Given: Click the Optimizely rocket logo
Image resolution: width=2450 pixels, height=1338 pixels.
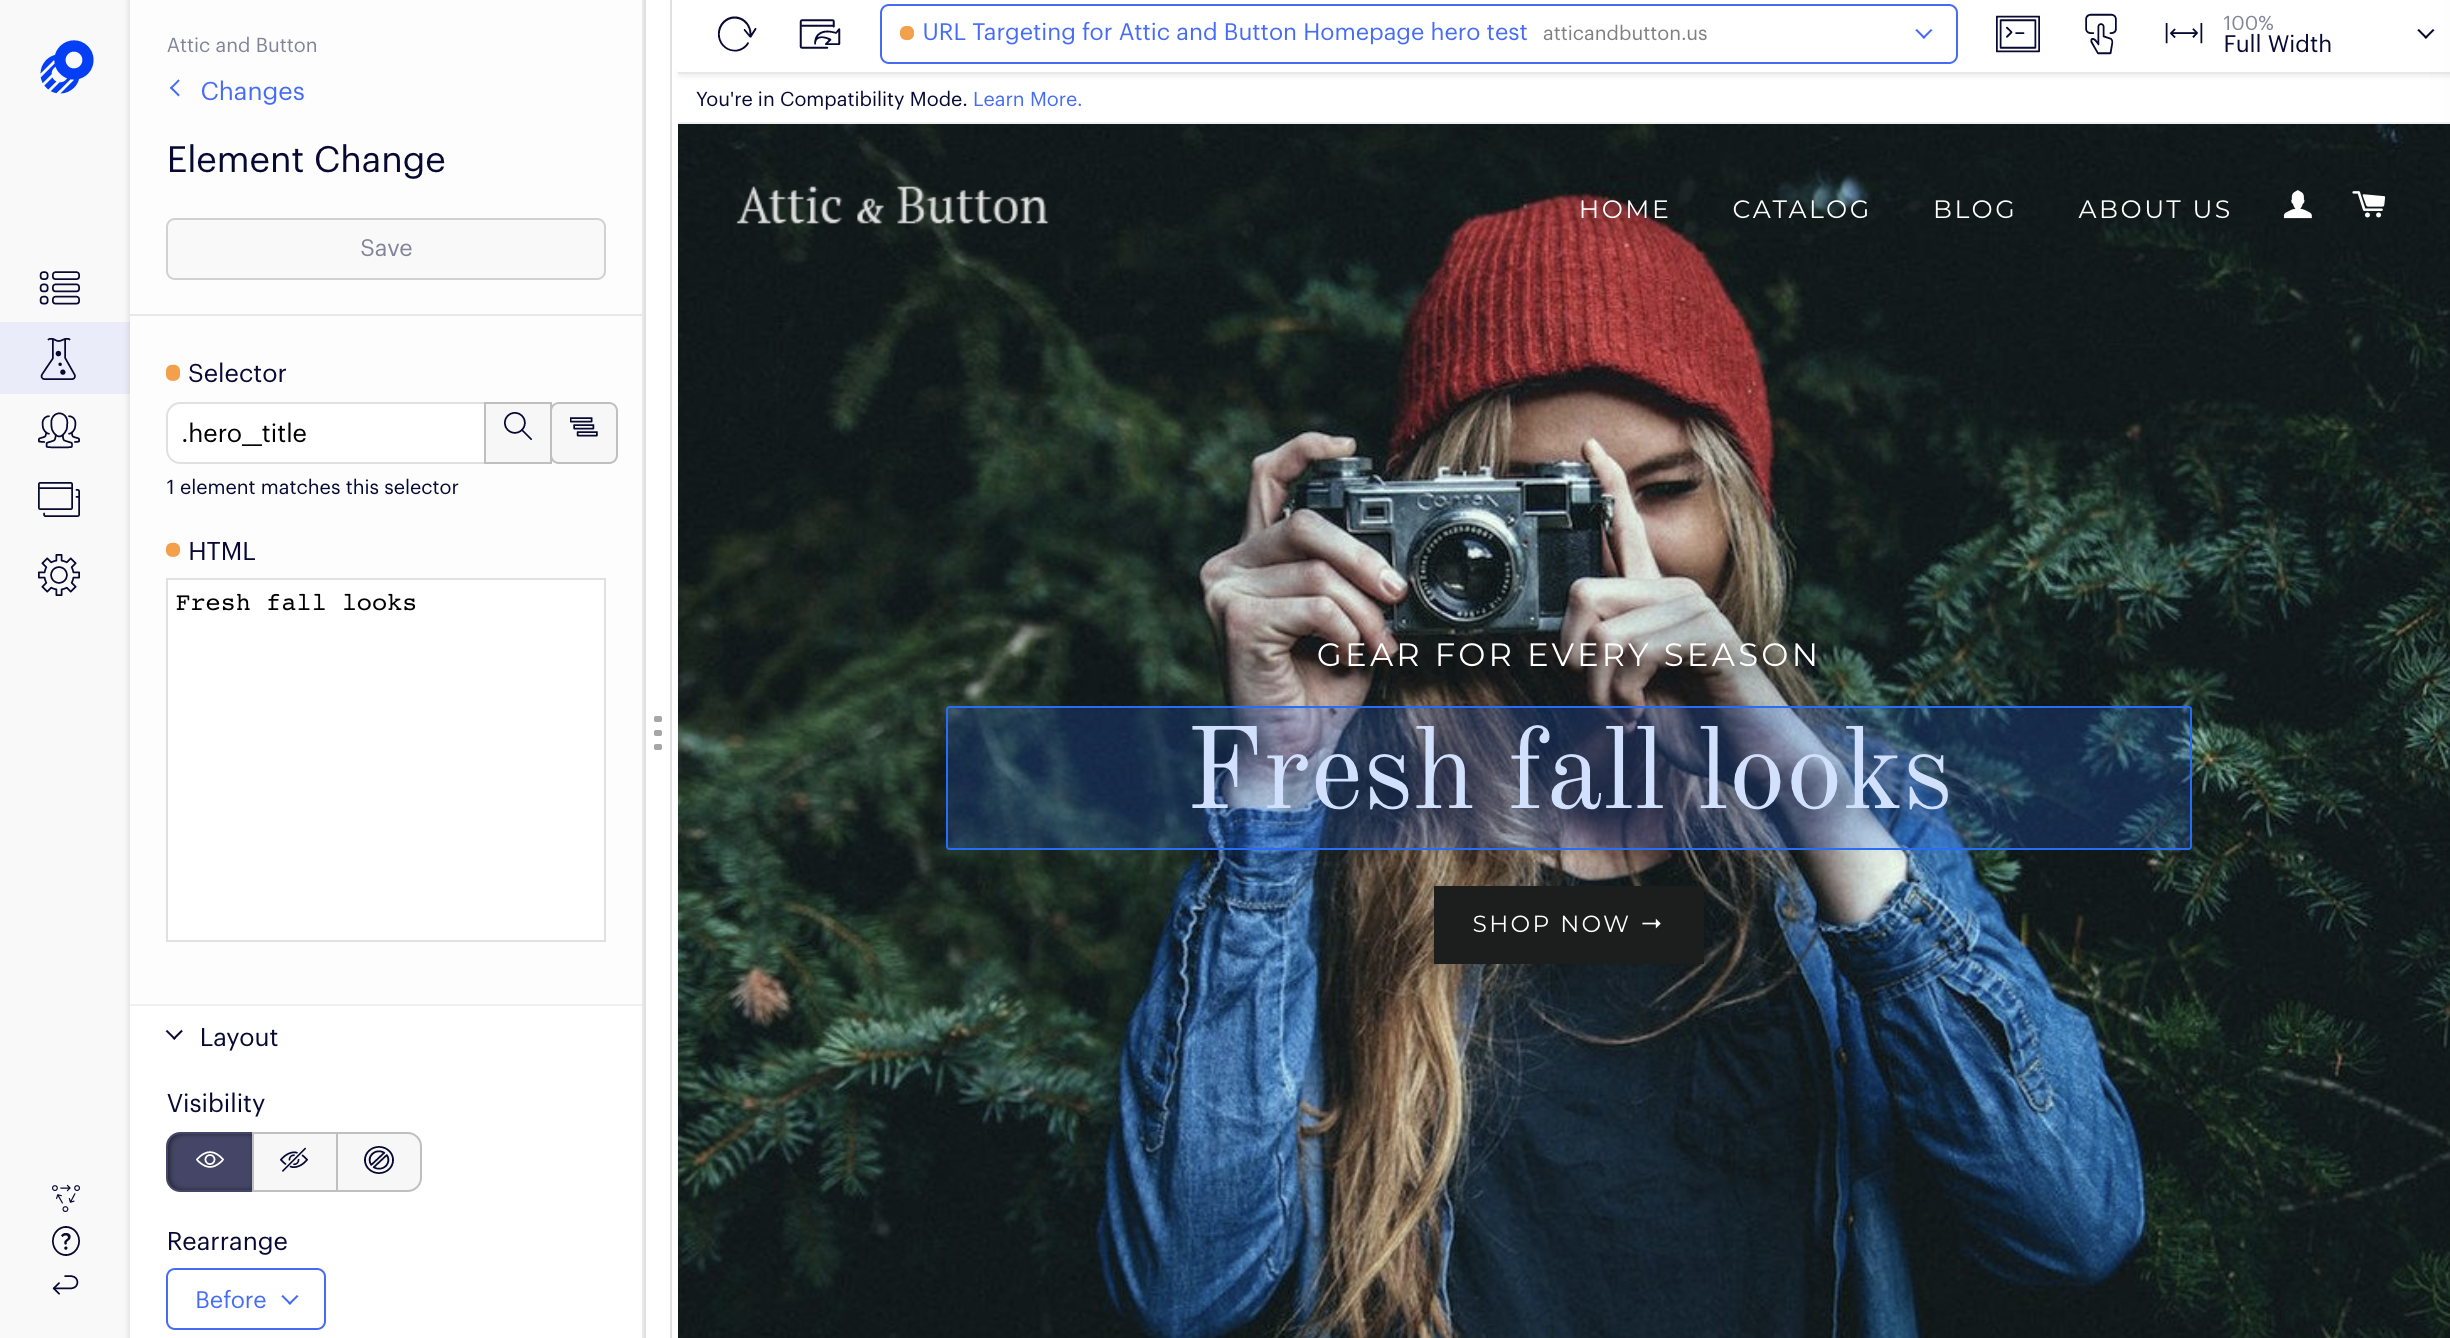Looking at the screenshot, I should point(66,67).
